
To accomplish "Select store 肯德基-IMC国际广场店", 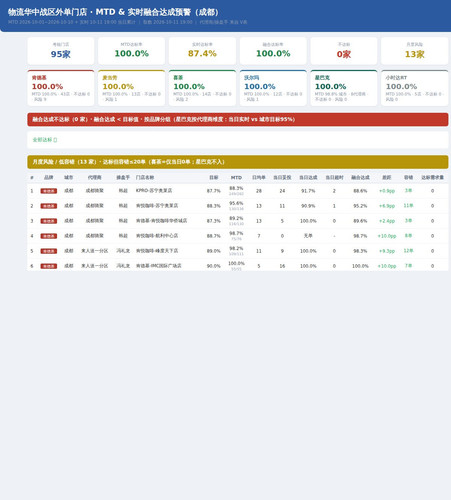I will [159, 266].
